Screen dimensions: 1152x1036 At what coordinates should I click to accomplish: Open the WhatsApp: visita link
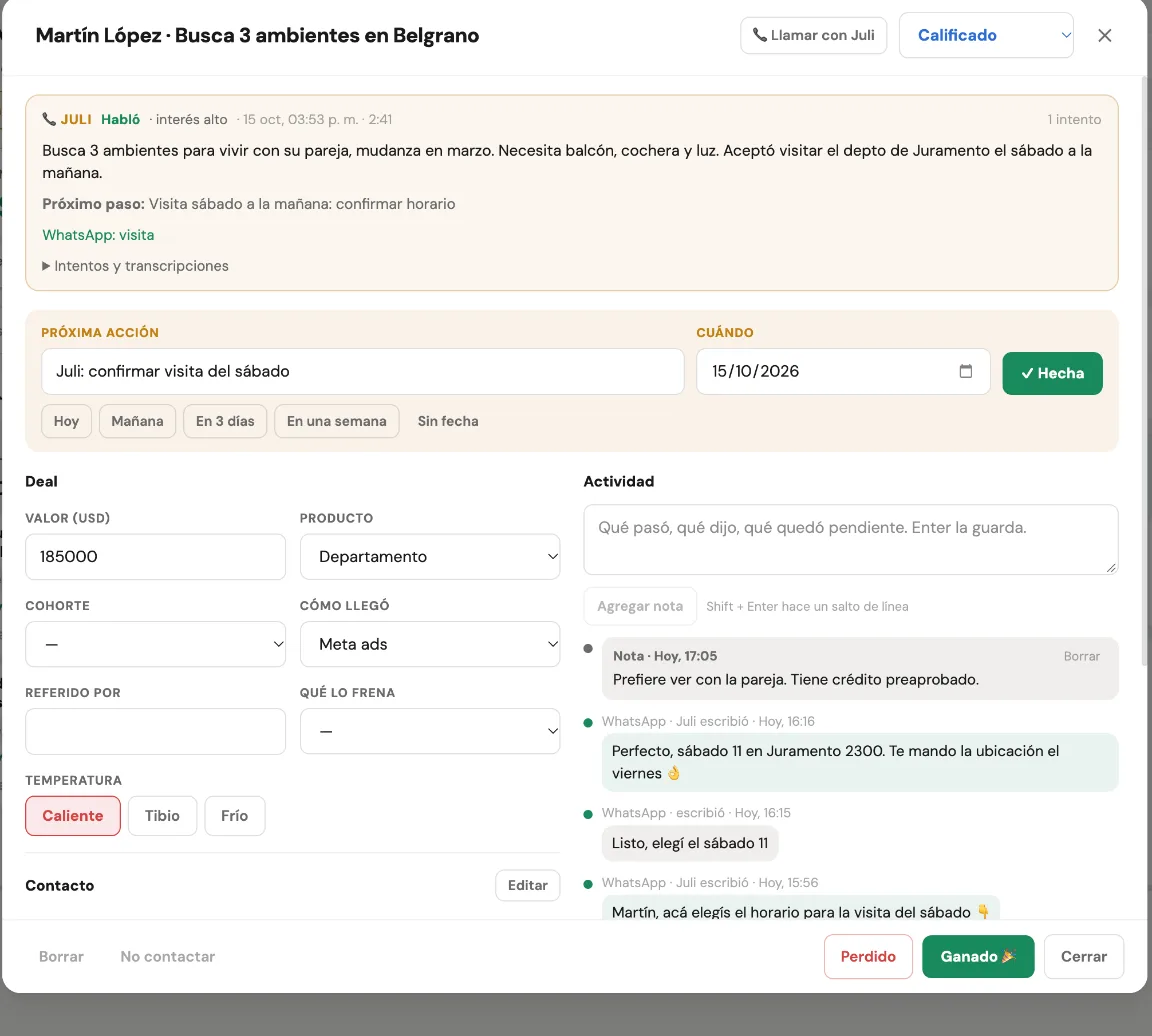click(98, 235)
